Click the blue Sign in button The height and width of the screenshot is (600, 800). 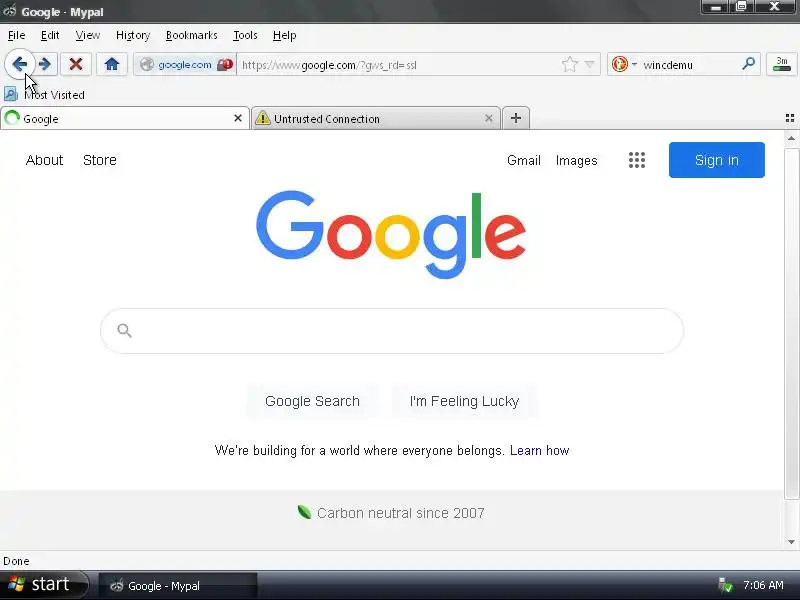[x=716, y=160]
